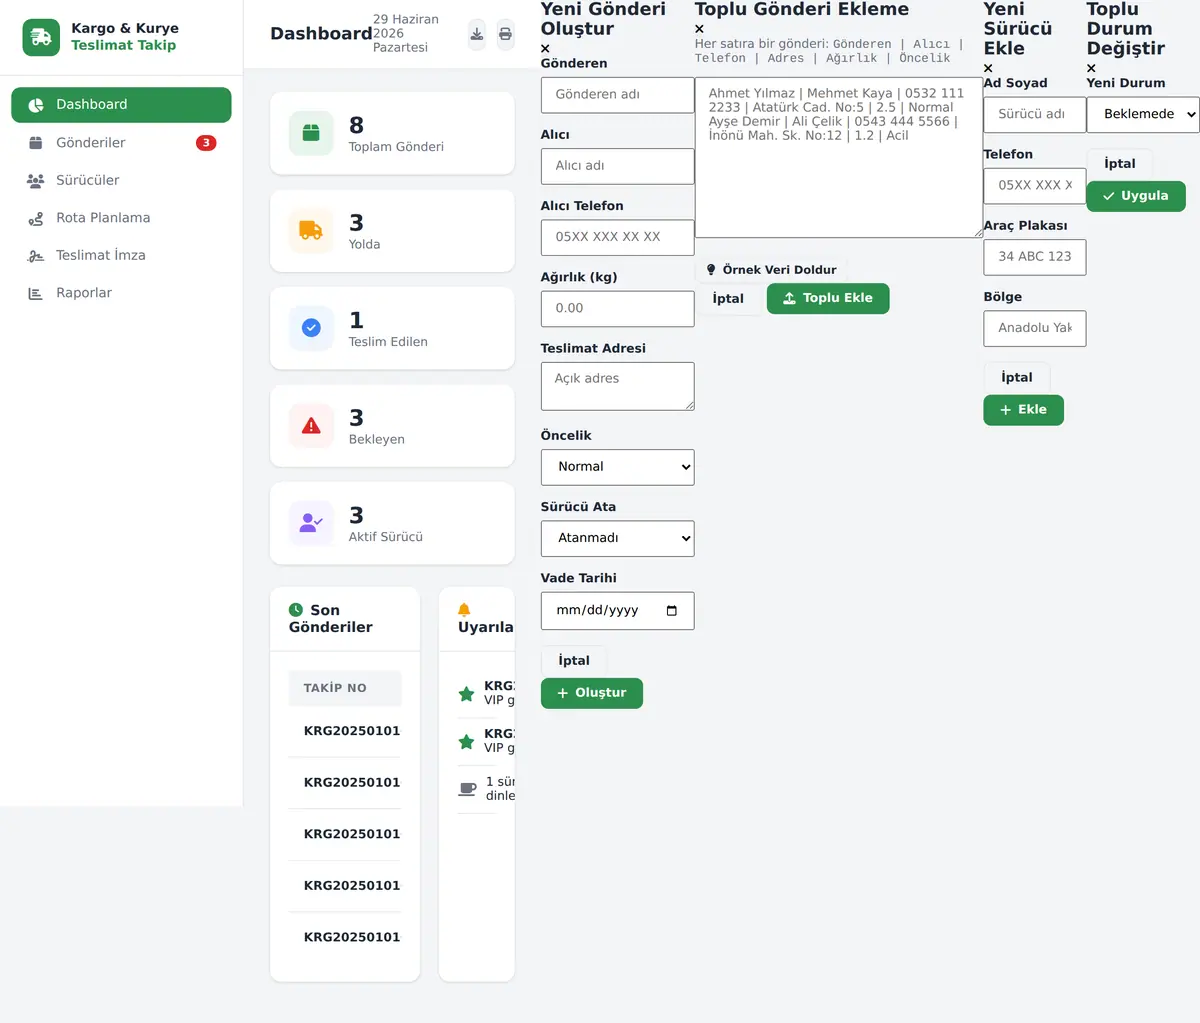Open Teslimat İmza page

coord(121,255)
